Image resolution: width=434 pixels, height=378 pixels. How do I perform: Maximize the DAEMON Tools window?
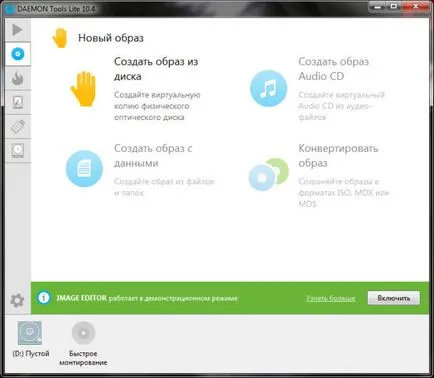pyautogui.click(x=394, y=7)
